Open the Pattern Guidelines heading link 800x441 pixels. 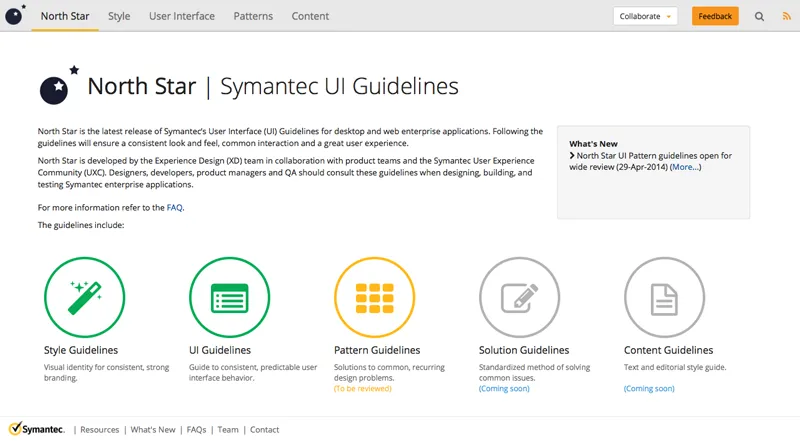[x=377, y=350]
